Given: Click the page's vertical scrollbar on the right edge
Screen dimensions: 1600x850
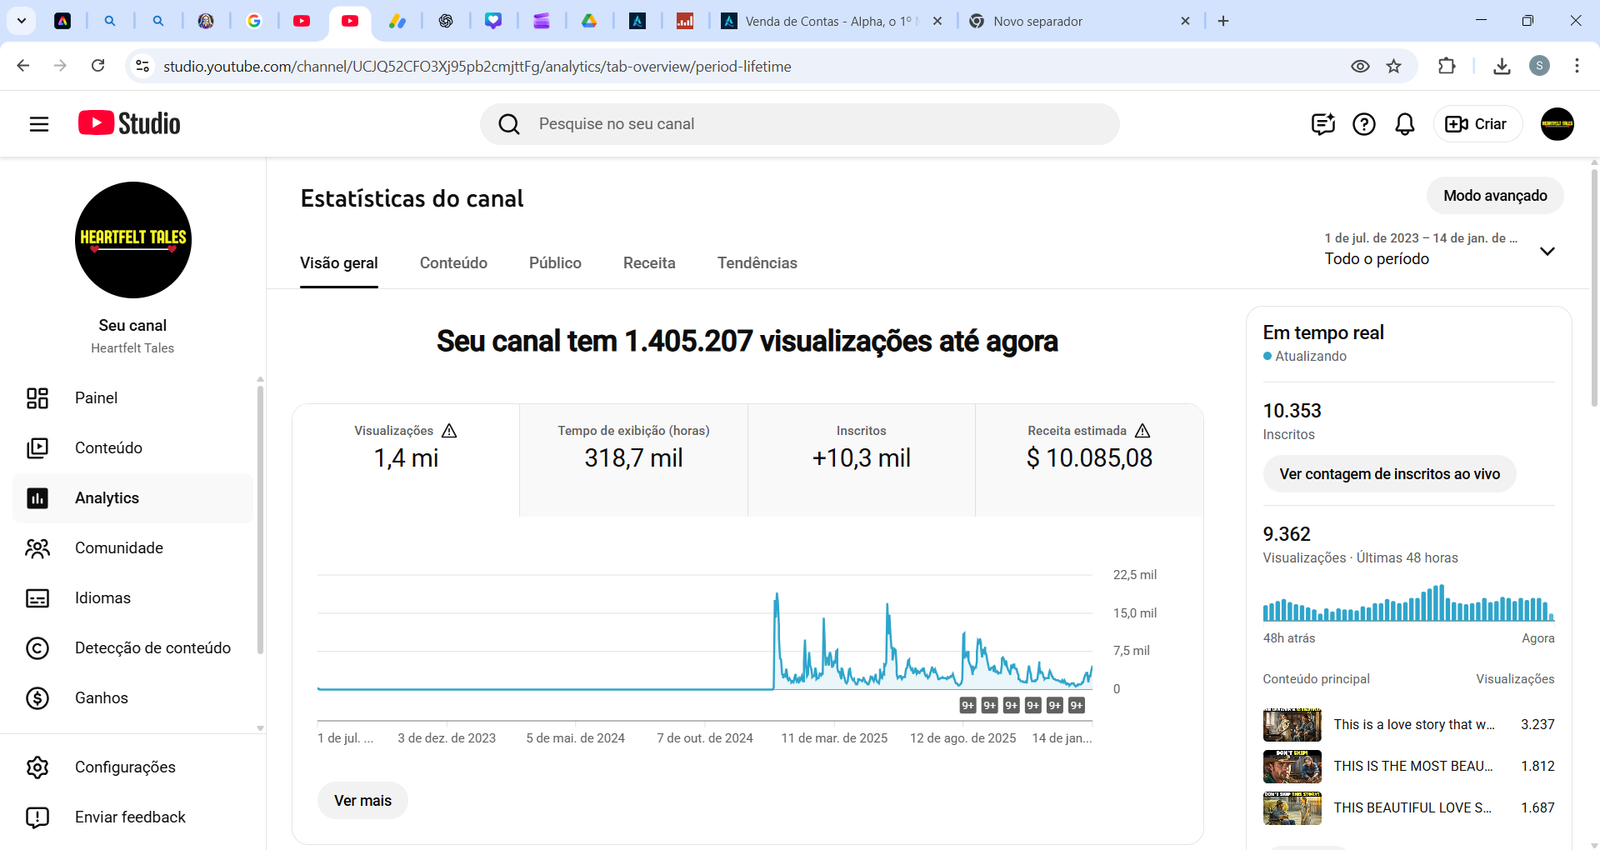Looking at the screenshot, I should click(1594, 290).
